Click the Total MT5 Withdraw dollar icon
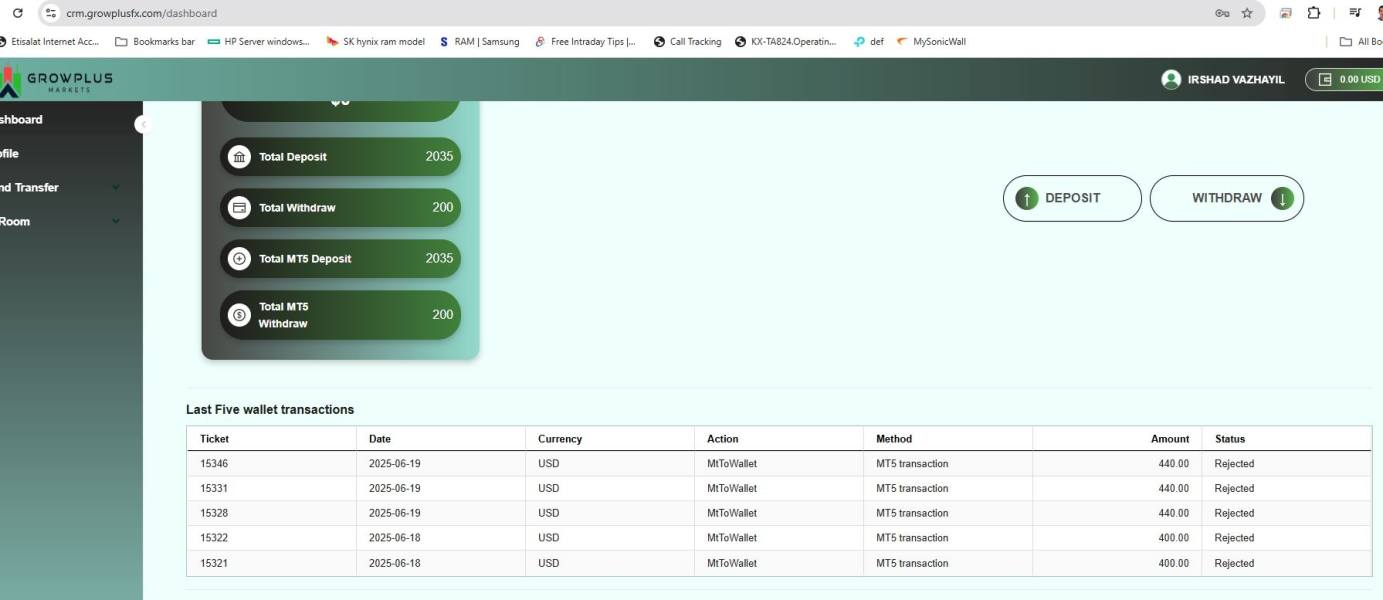The width and height of the screenshot is (1383, 600). coord(239,315)
